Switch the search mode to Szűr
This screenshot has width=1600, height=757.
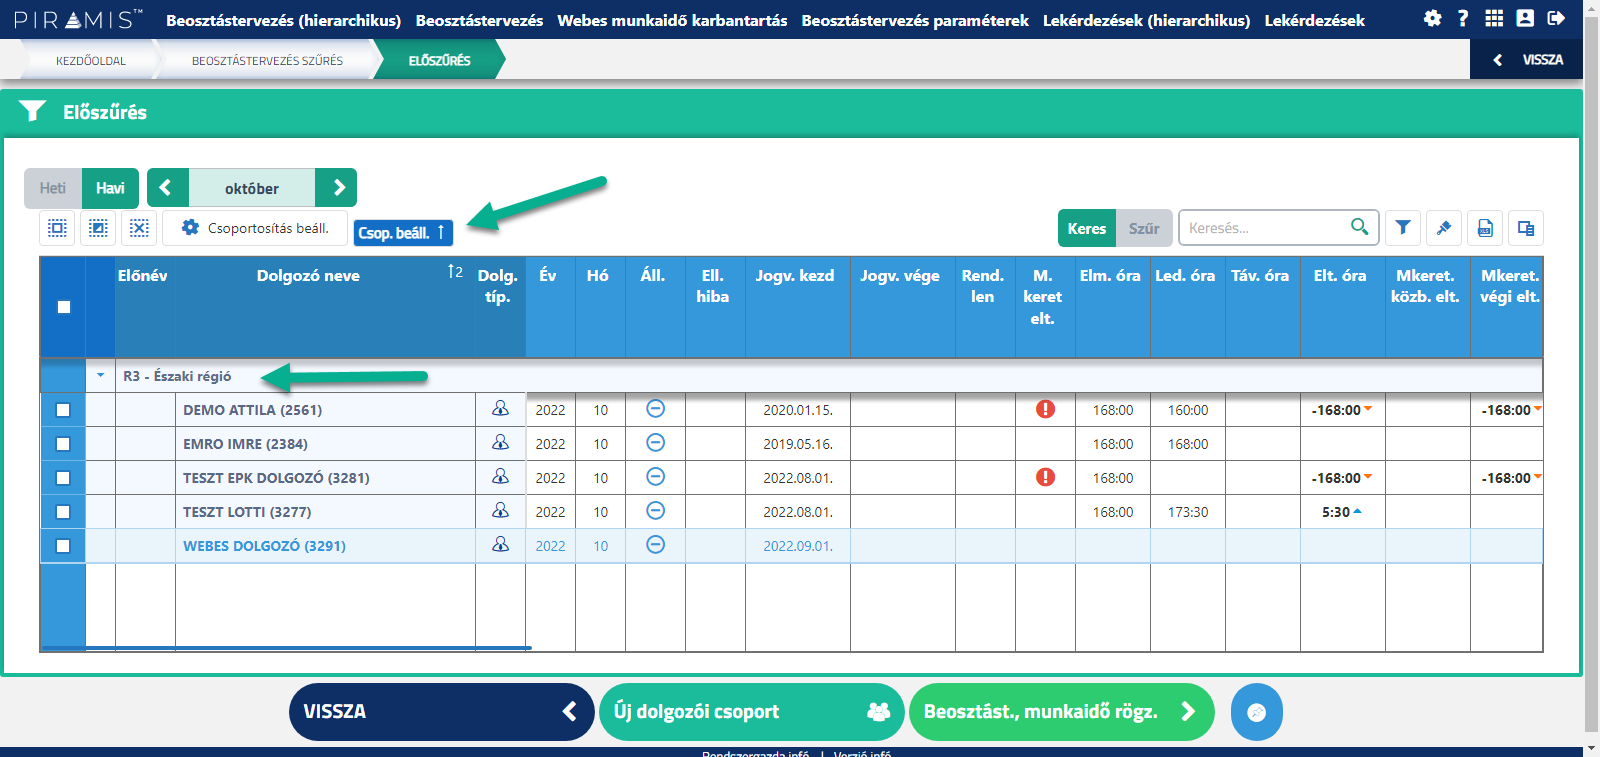coord(1144,228)
